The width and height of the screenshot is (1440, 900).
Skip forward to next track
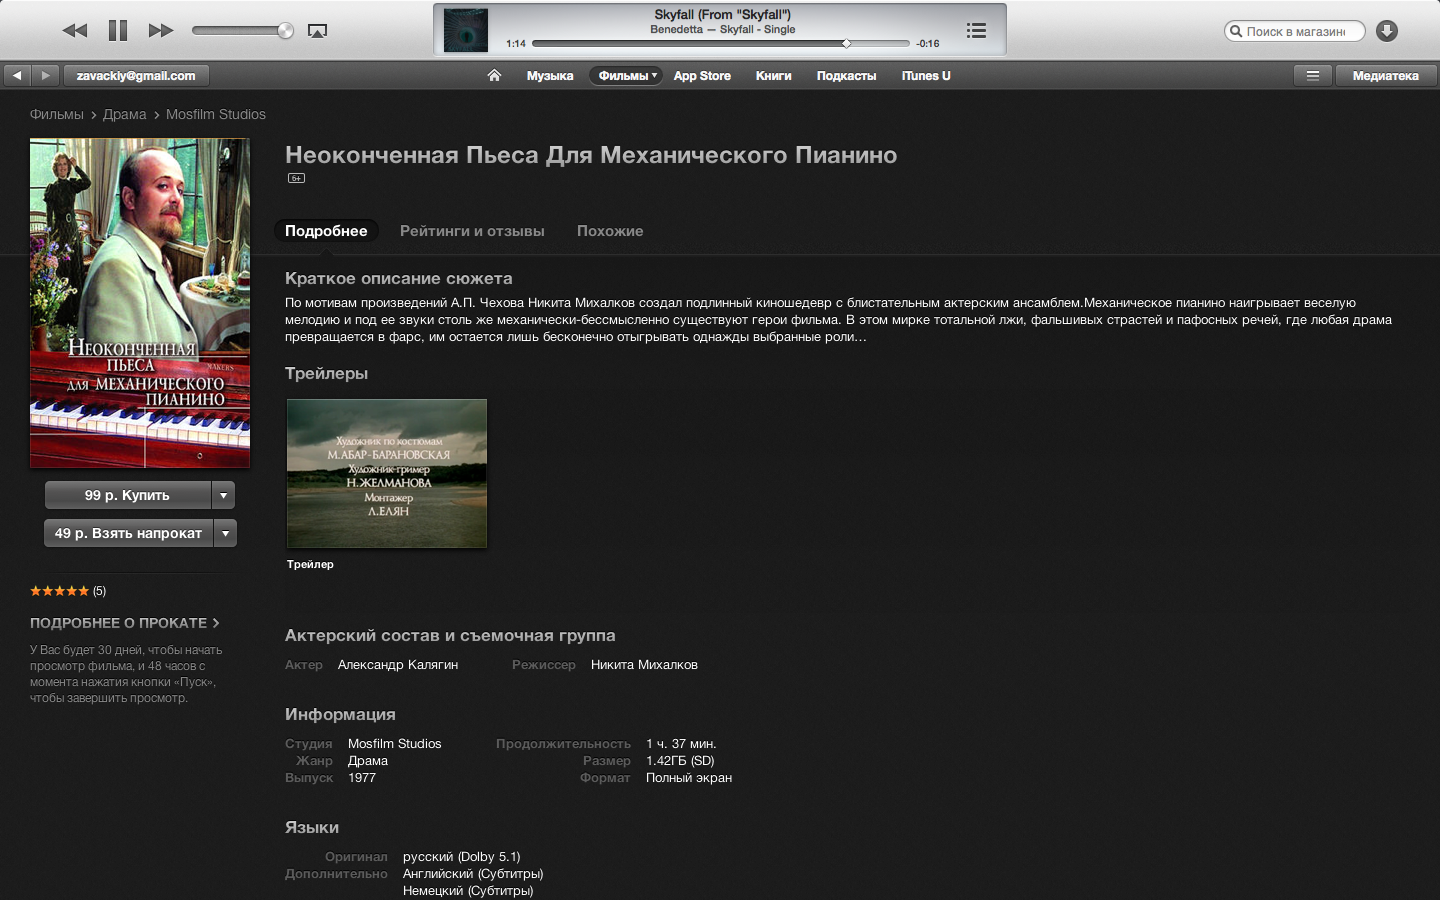(161, 31)
